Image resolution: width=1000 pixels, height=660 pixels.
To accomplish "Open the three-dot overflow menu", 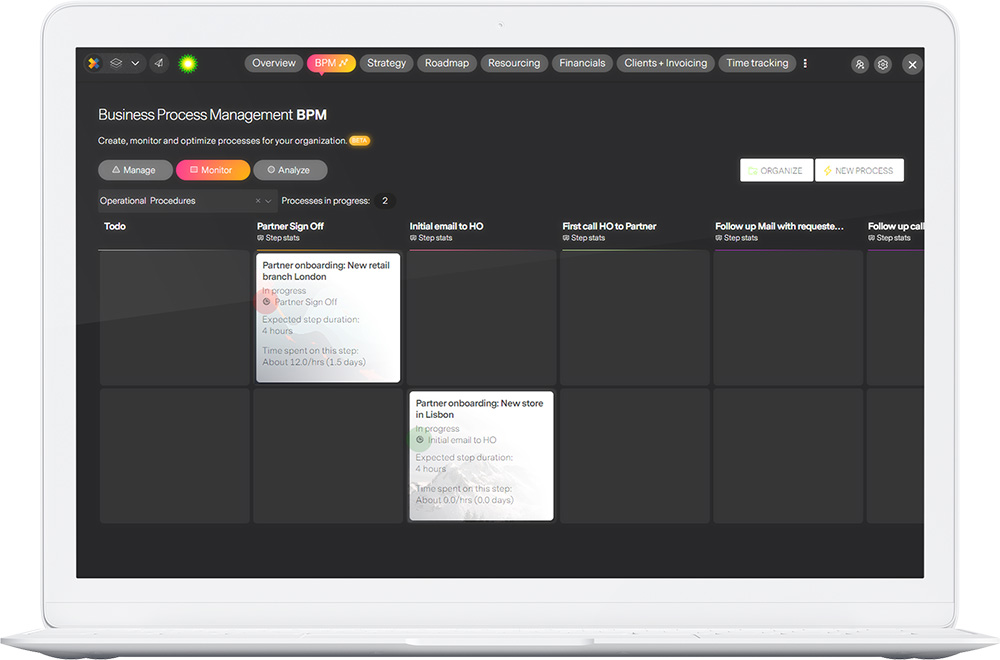I will pos(805,62).
